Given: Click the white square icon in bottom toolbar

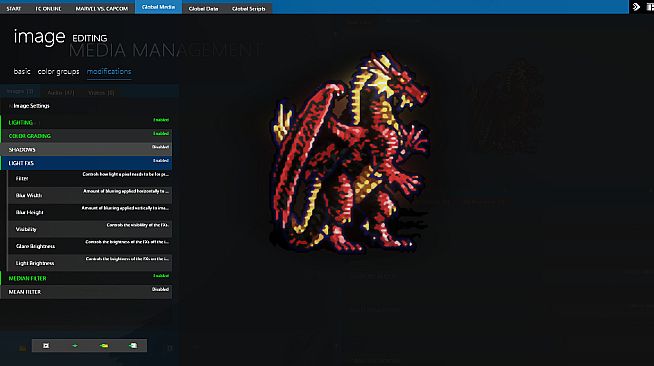Looking at the screenshot, I should click(x=46, y=346).
